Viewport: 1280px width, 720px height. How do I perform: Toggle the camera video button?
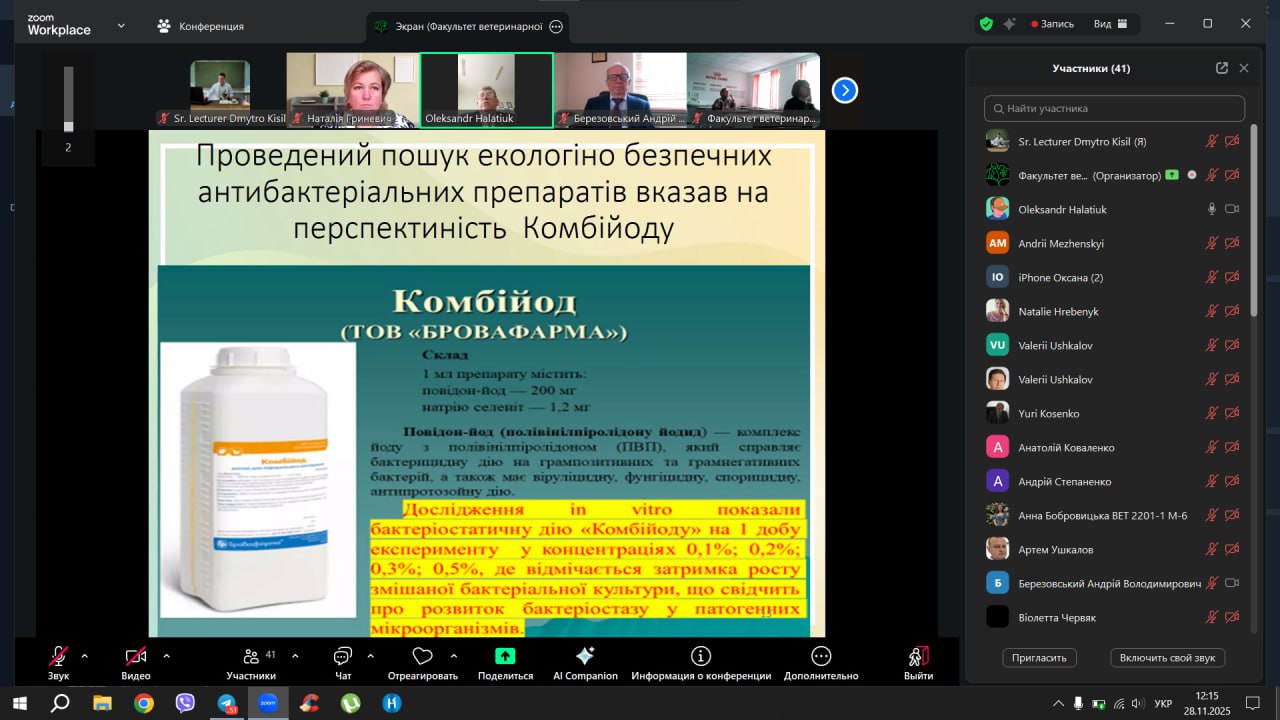click(136, 656)
